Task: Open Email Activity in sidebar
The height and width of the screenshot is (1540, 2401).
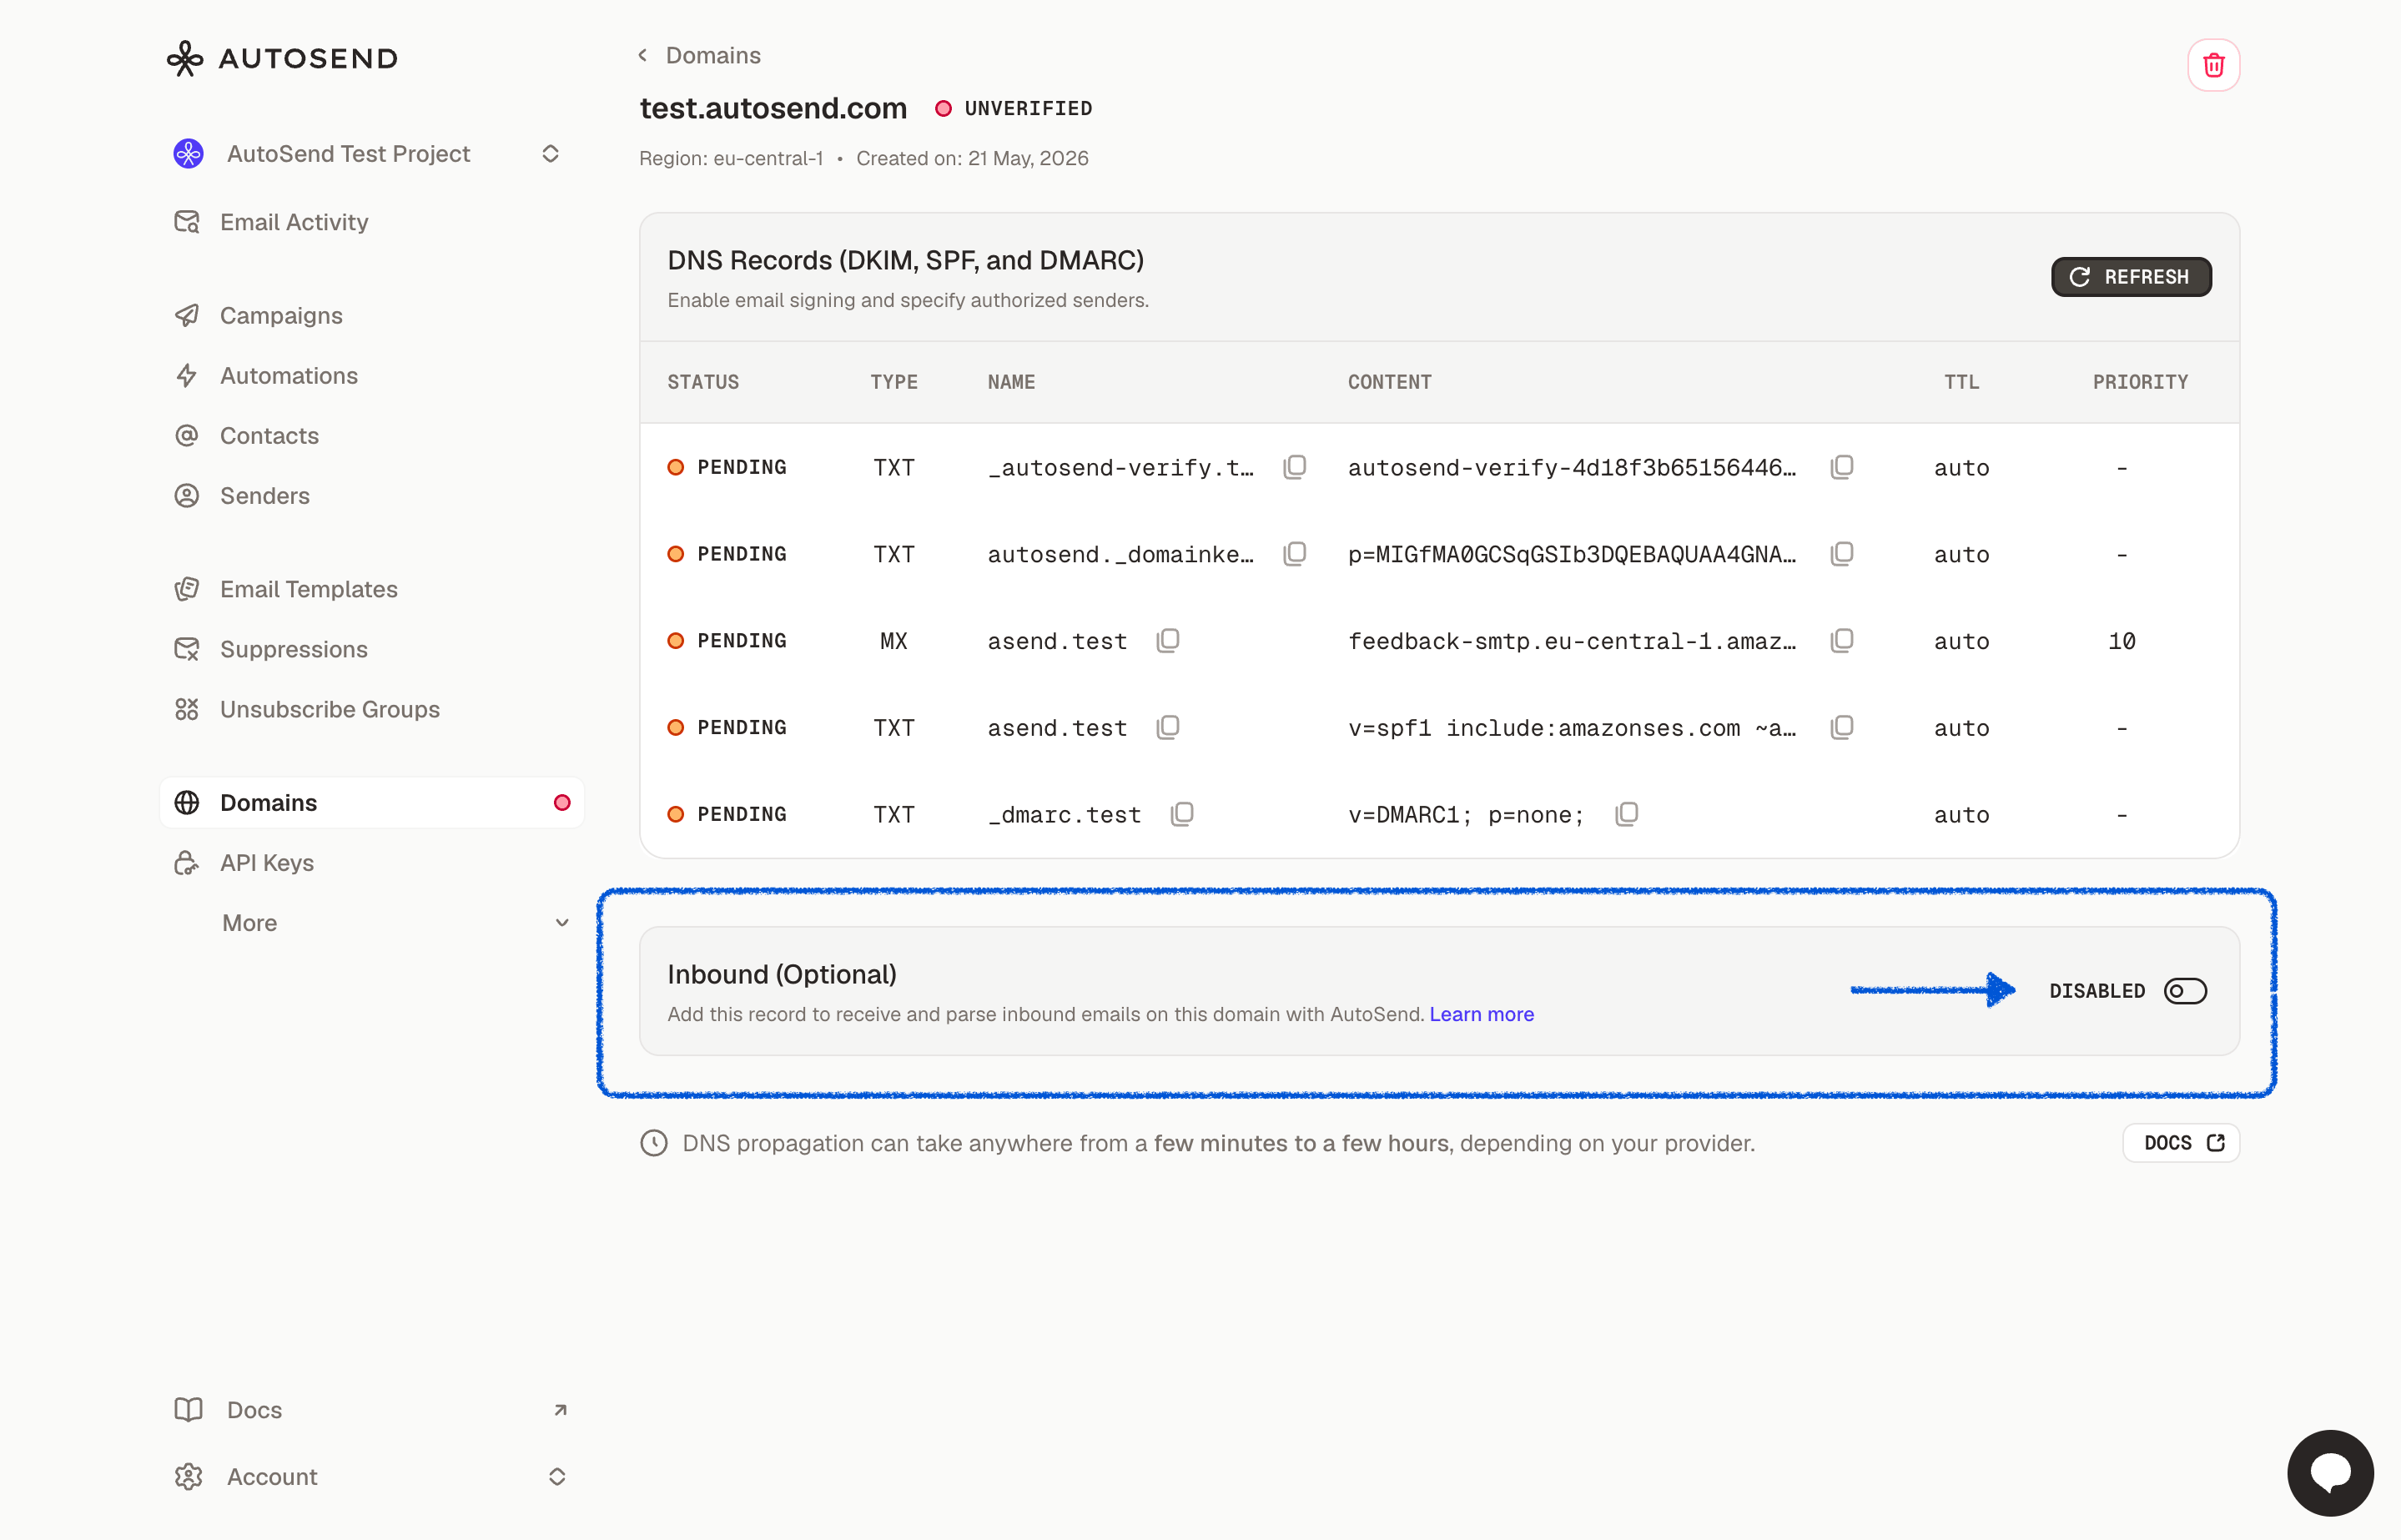Action: coord(372,222)
